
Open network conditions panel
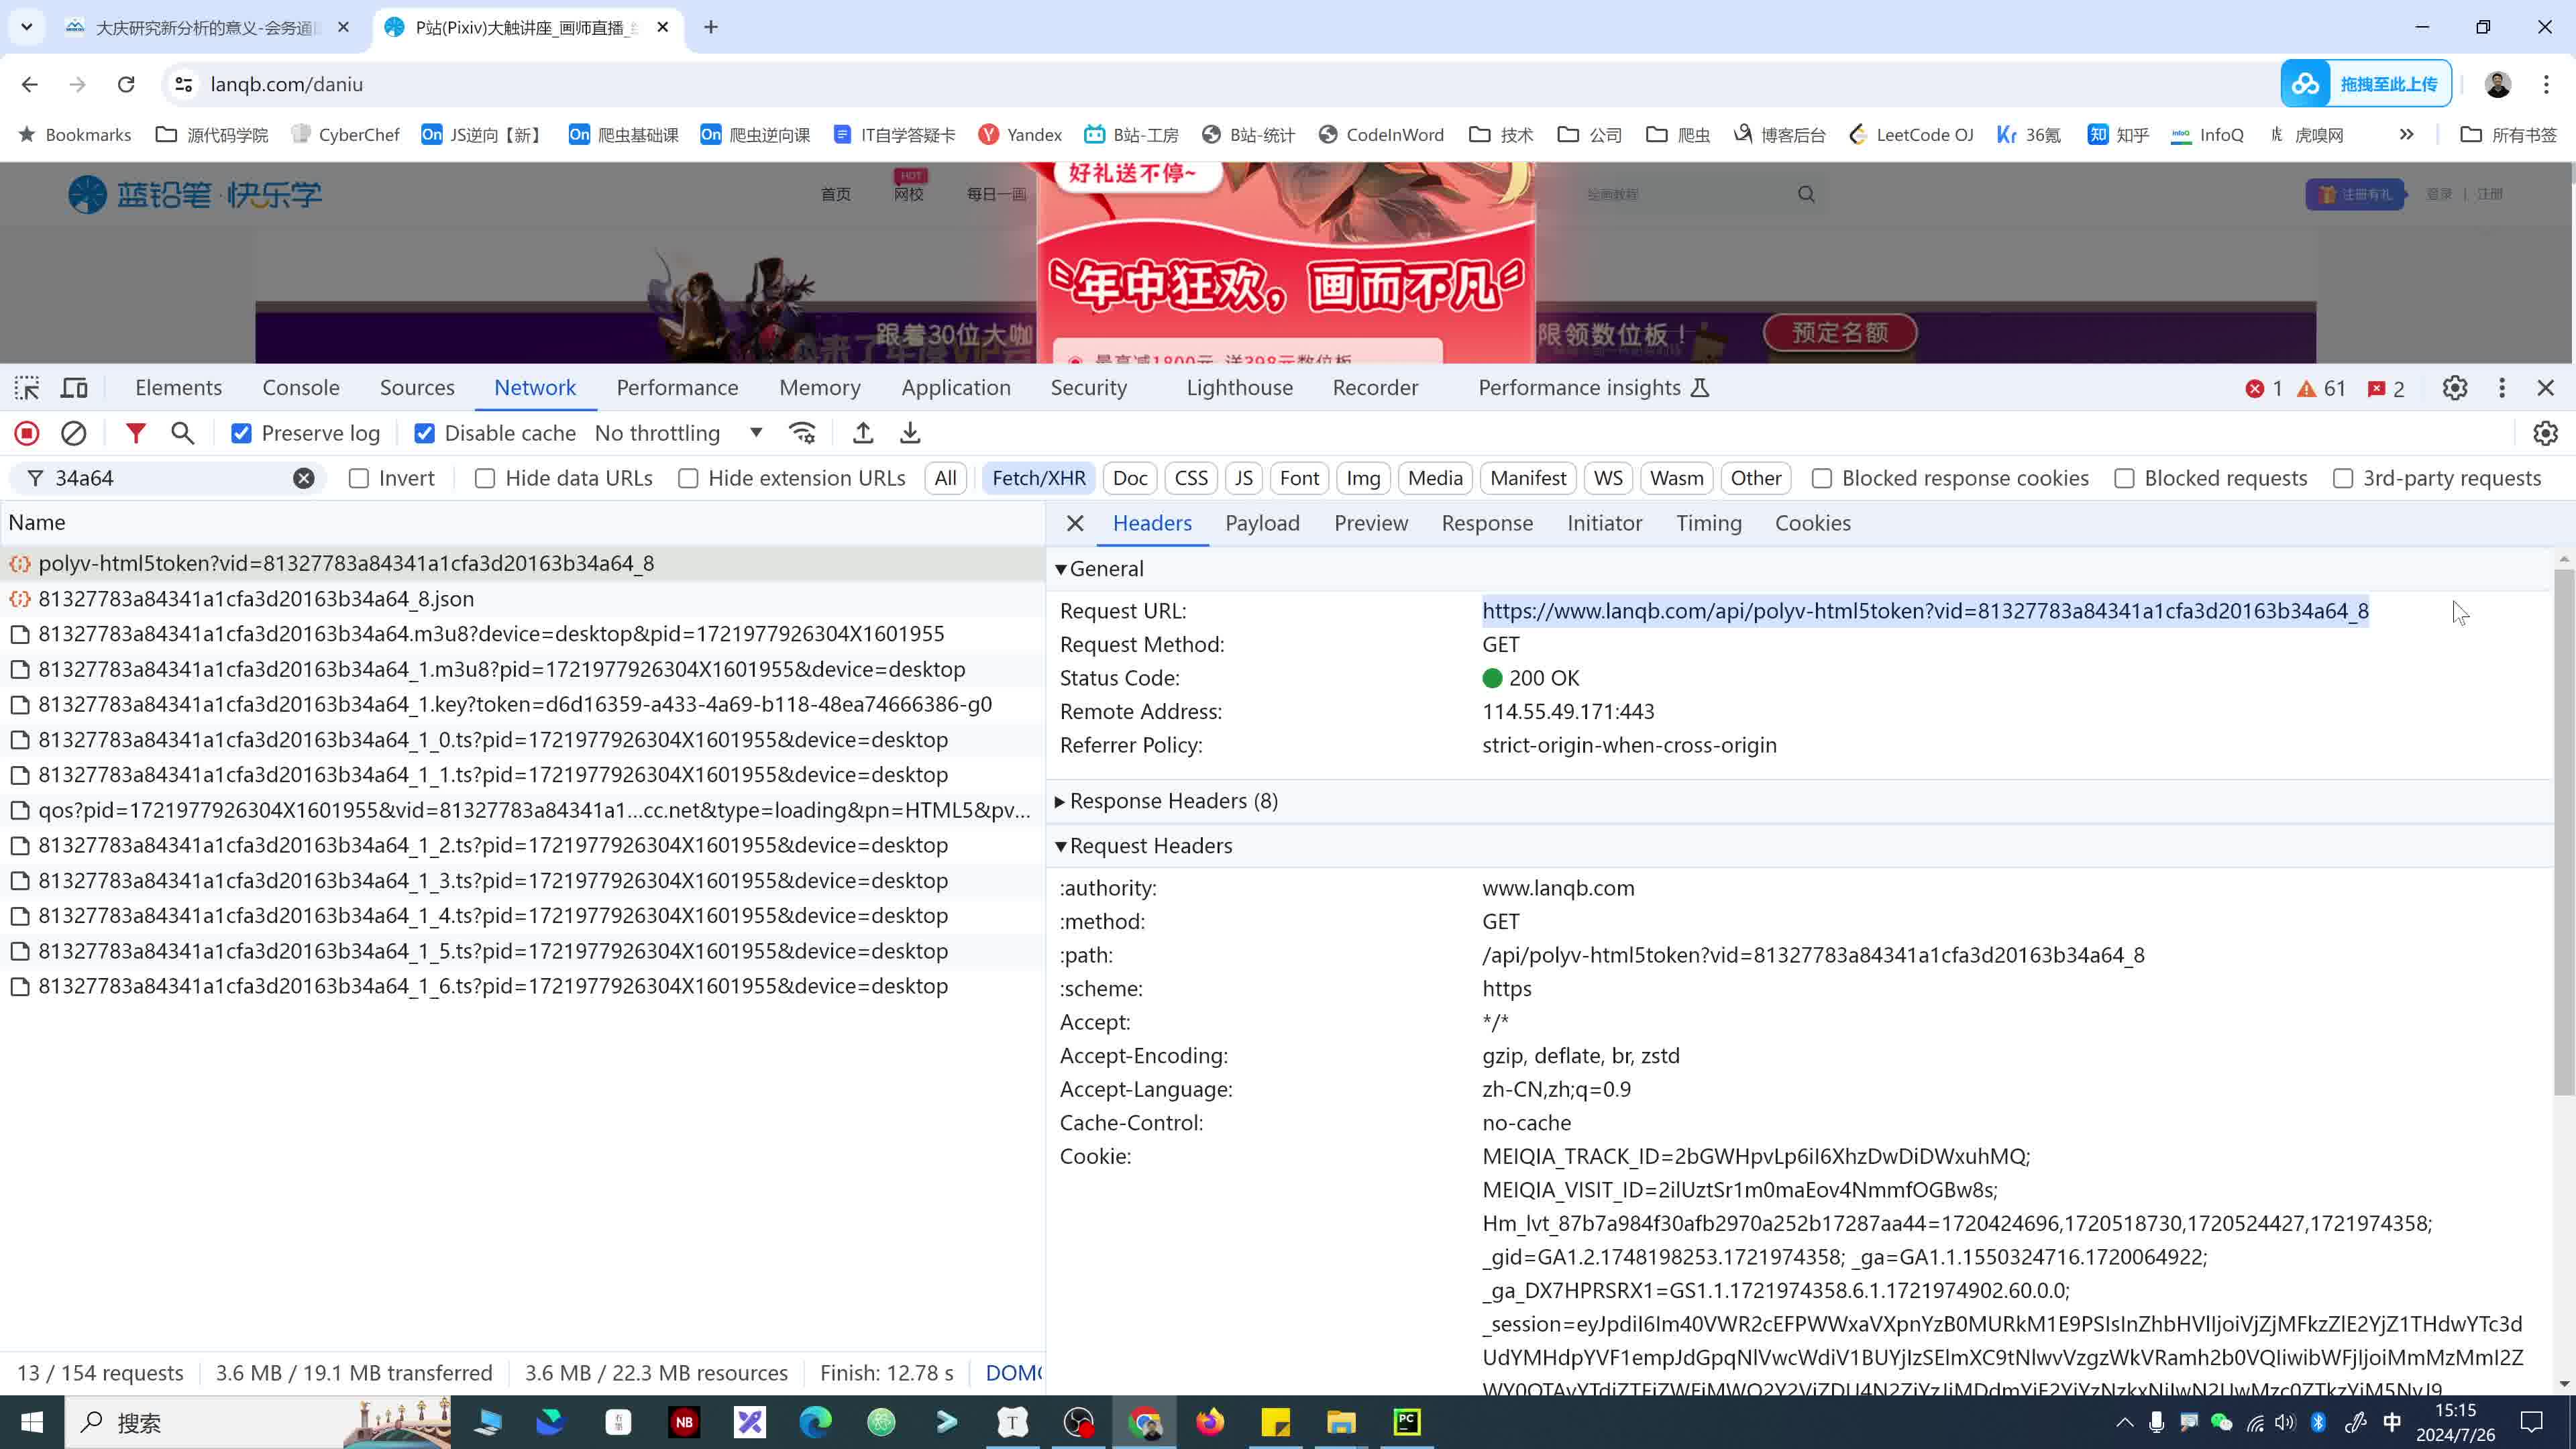click(802, 433)
